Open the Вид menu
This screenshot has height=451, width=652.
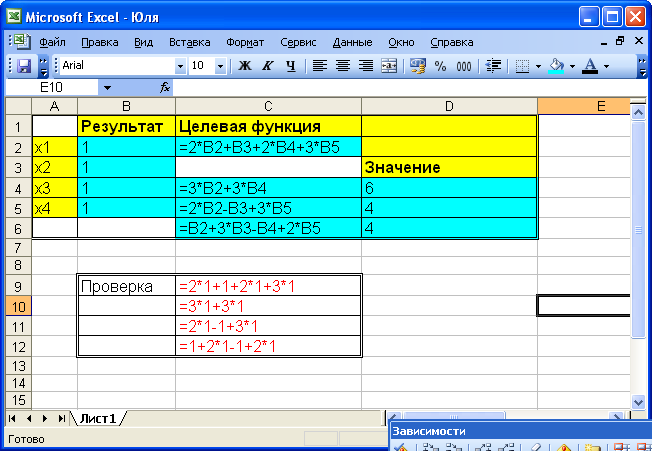pyautogui.click(x=143, y=42)
